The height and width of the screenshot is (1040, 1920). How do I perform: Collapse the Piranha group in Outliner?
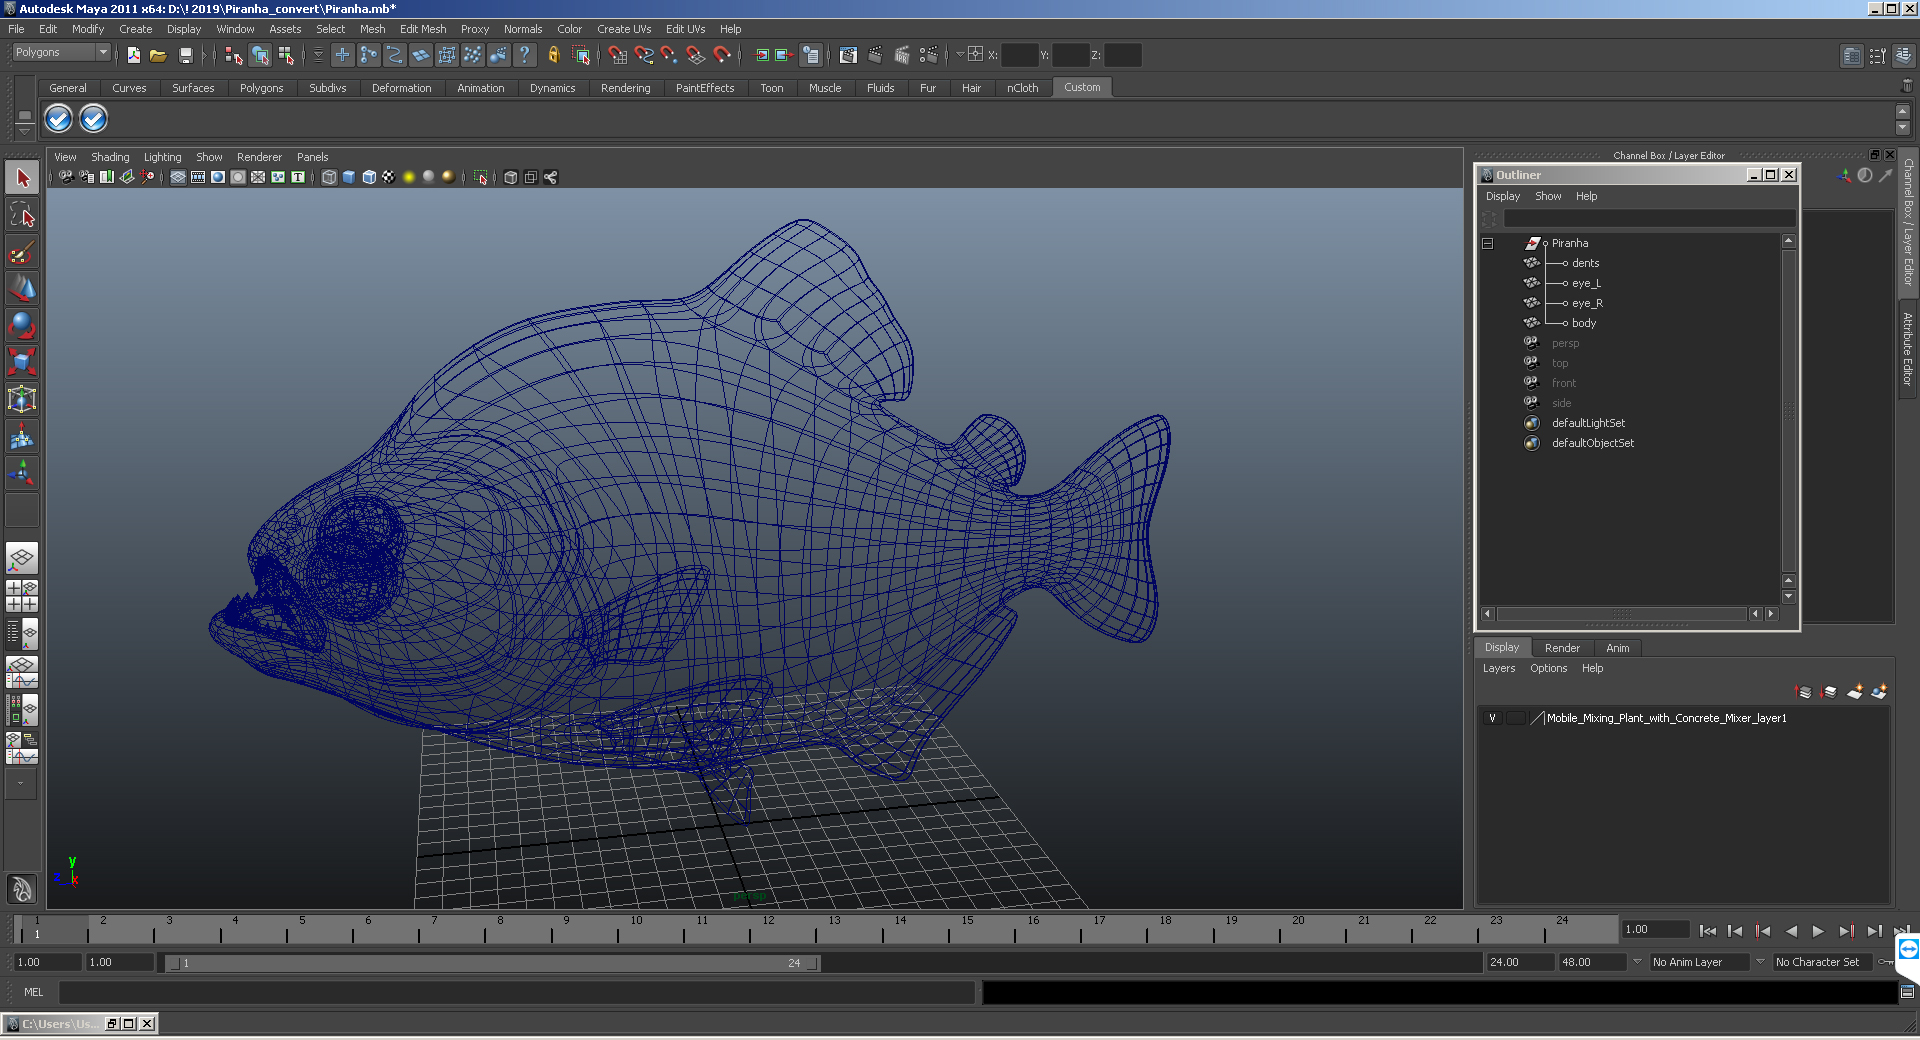[x=1487, y=243]
